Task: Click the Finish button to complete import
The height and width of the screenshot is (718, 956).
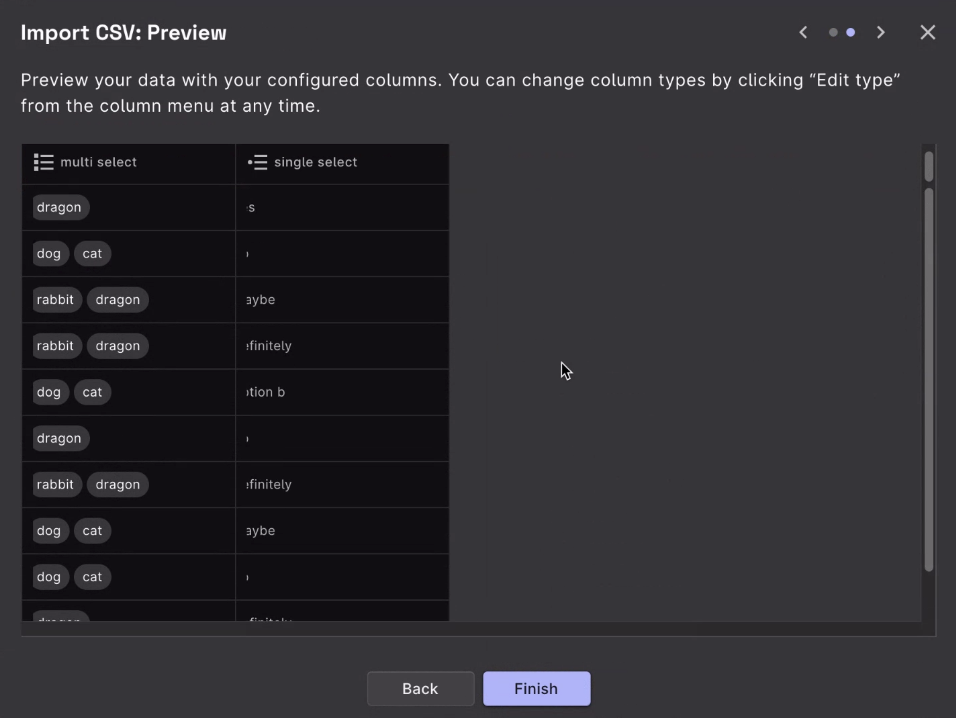Action: tap(536, 688)
